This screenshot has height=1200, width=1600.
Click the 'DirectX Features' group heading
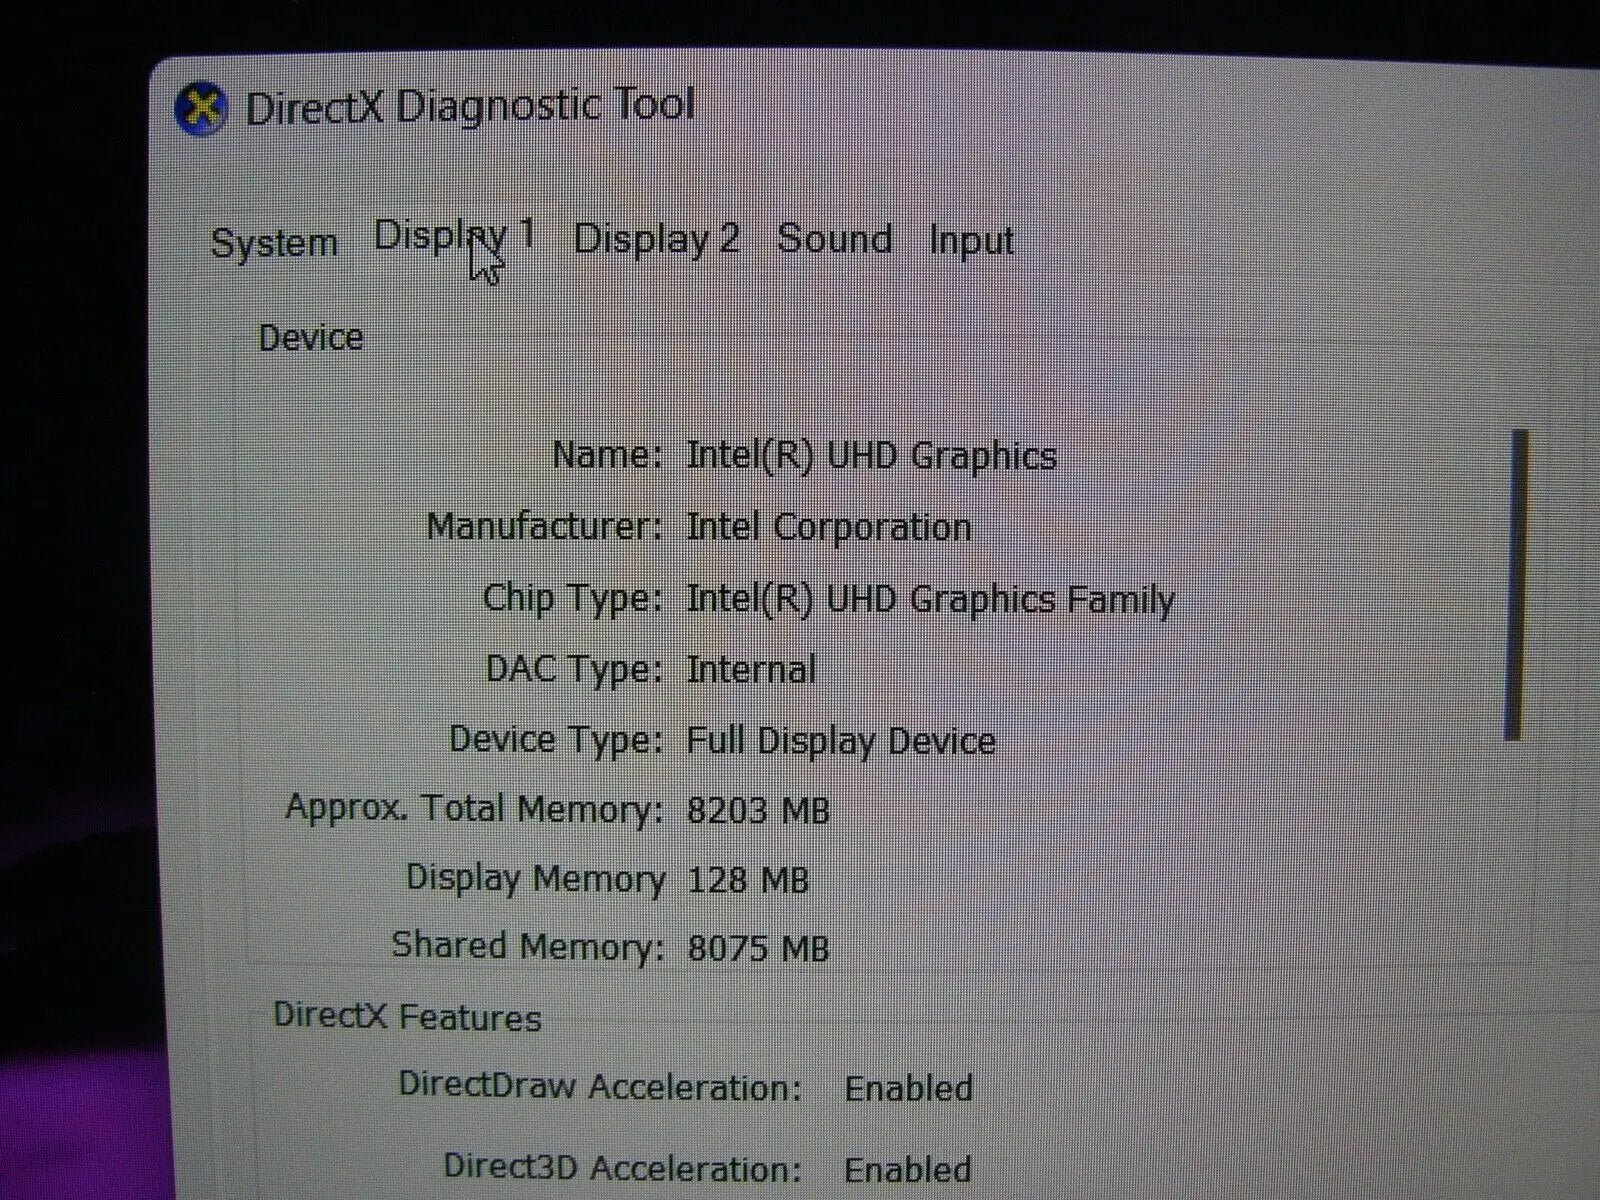coord(407,1016)
